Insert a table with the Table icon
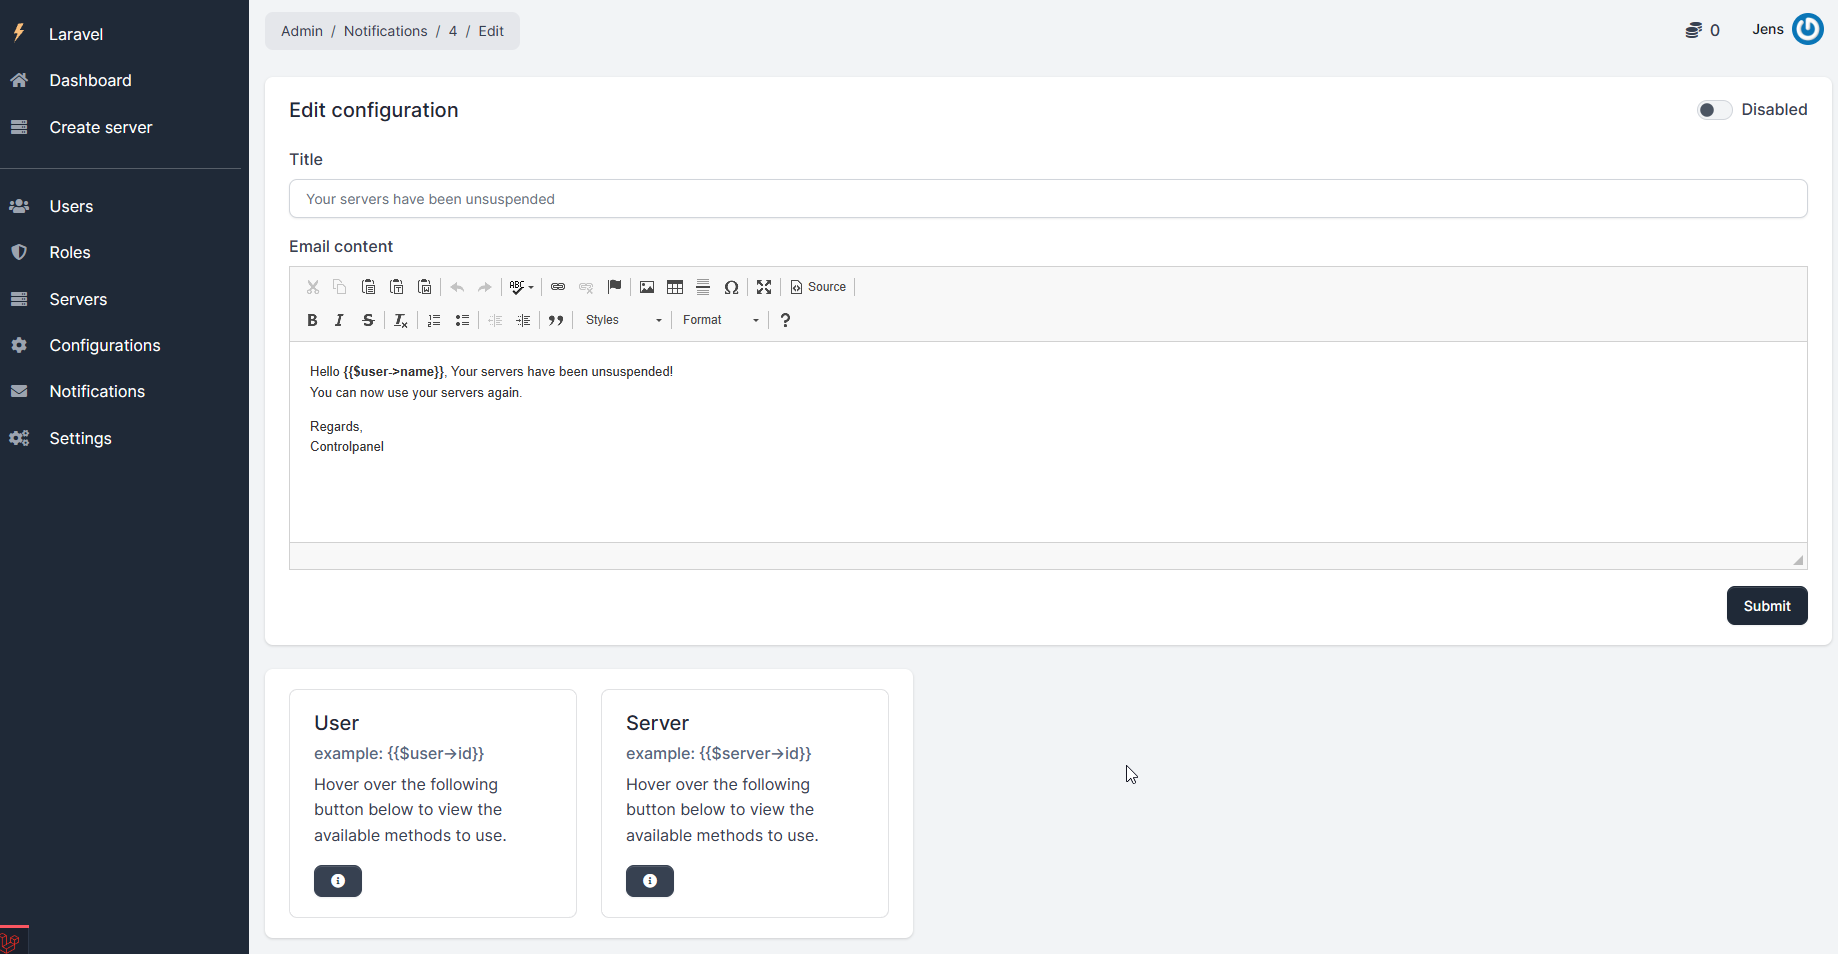This screenshot has height=954, width=1838. (x=675, y=287)
